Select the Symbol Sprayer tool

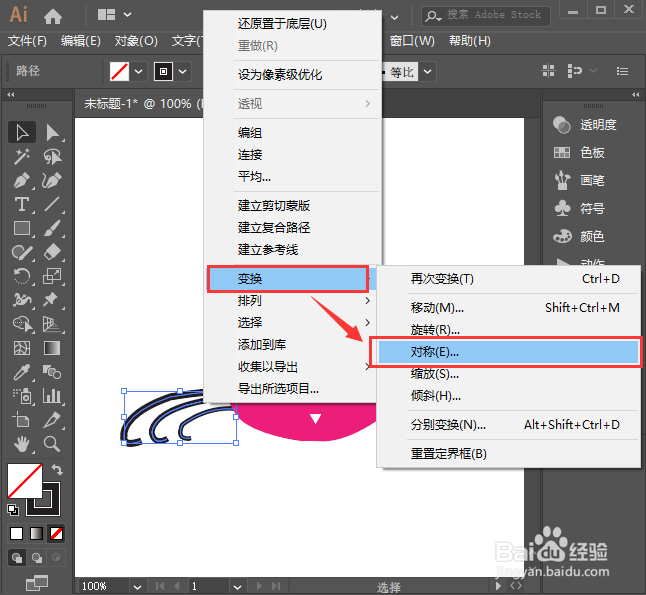(22, 396)
